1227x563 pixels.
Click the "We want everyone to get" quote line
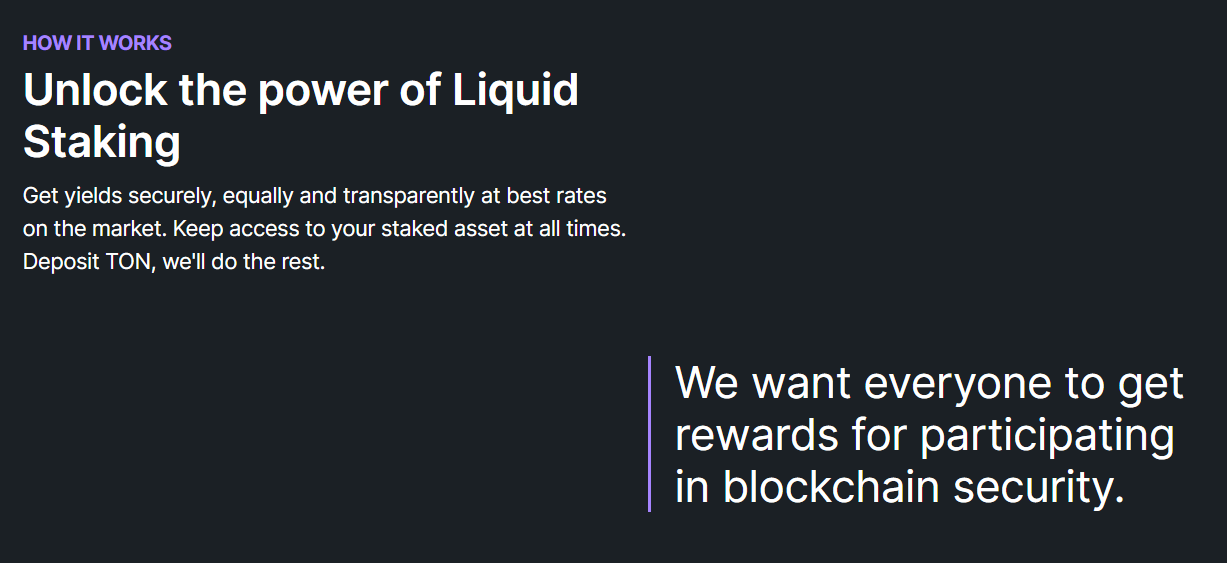click(929, 383)
